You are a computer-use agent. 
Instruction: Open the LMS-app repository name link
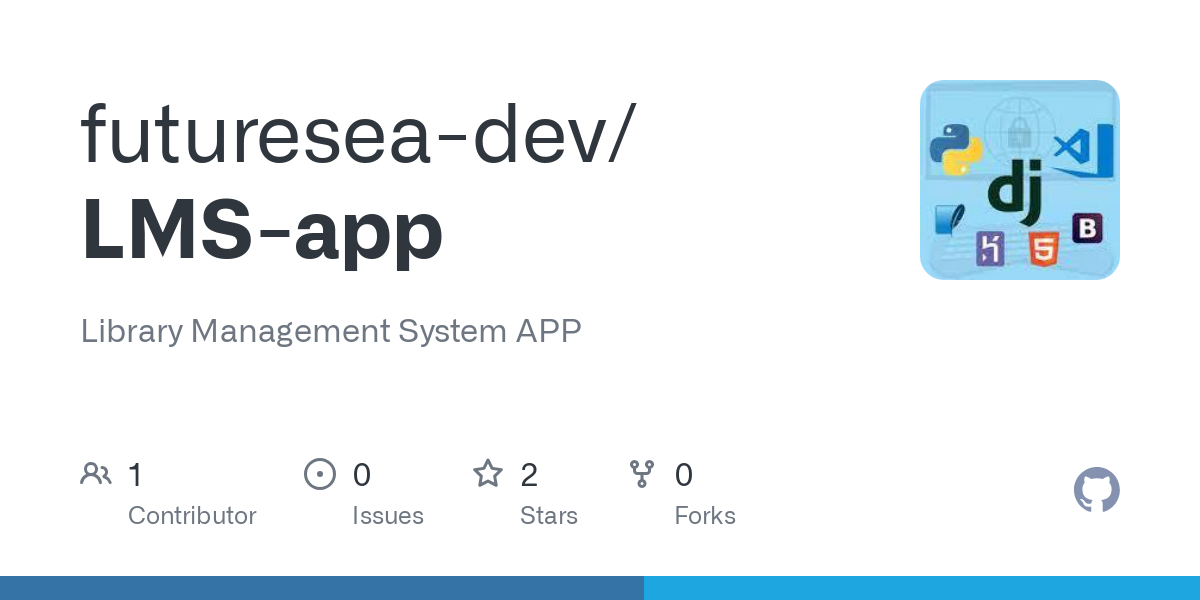pyautogui.click(x=260, y=230)
